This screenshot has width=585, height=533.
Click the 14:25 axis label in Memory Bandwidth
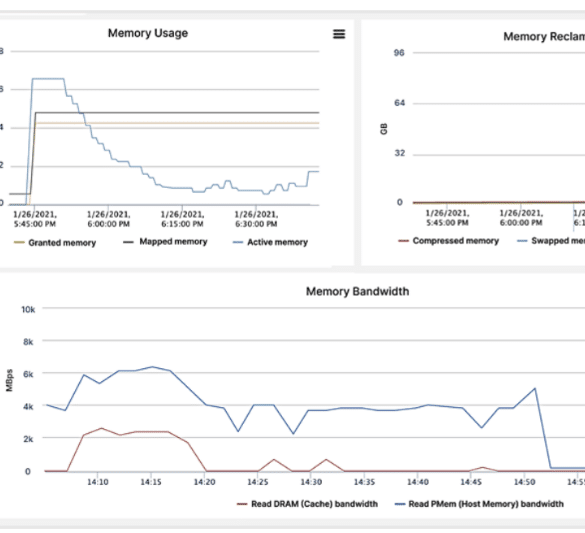pos(258,482)
